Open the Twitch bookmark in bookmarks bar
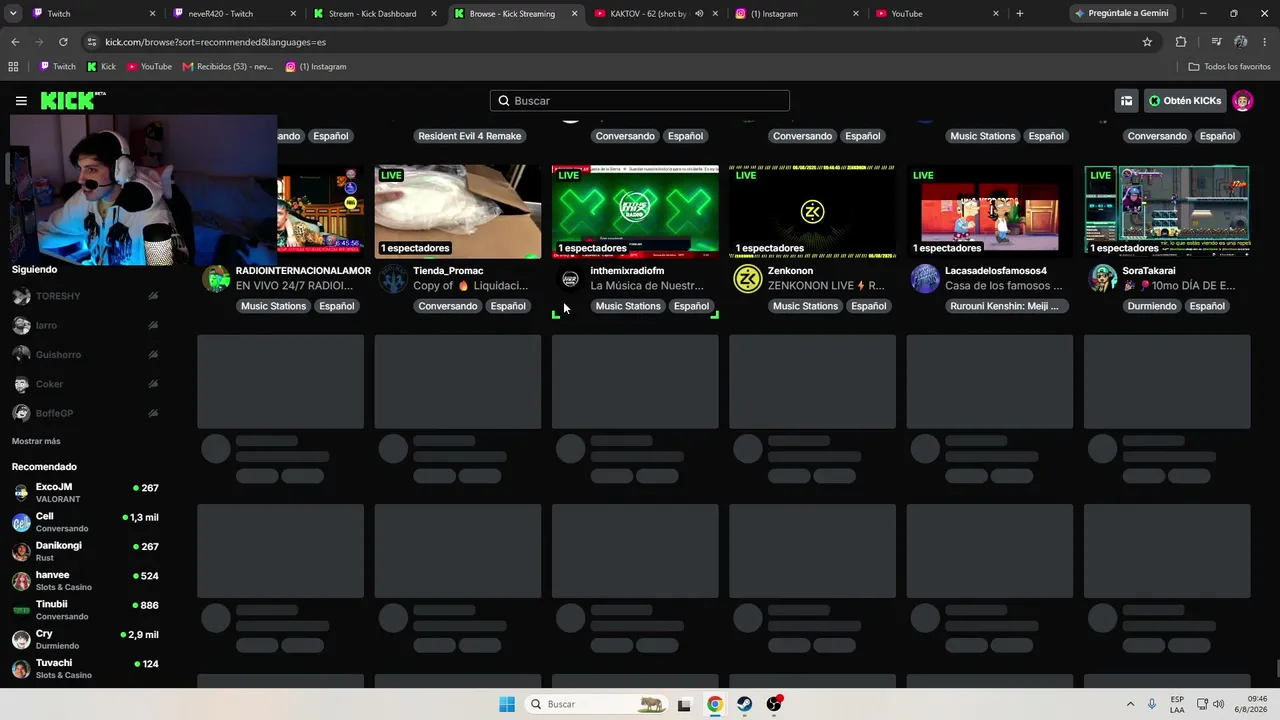This screenshot has width=1280, height=720. (x=57, y=67)
